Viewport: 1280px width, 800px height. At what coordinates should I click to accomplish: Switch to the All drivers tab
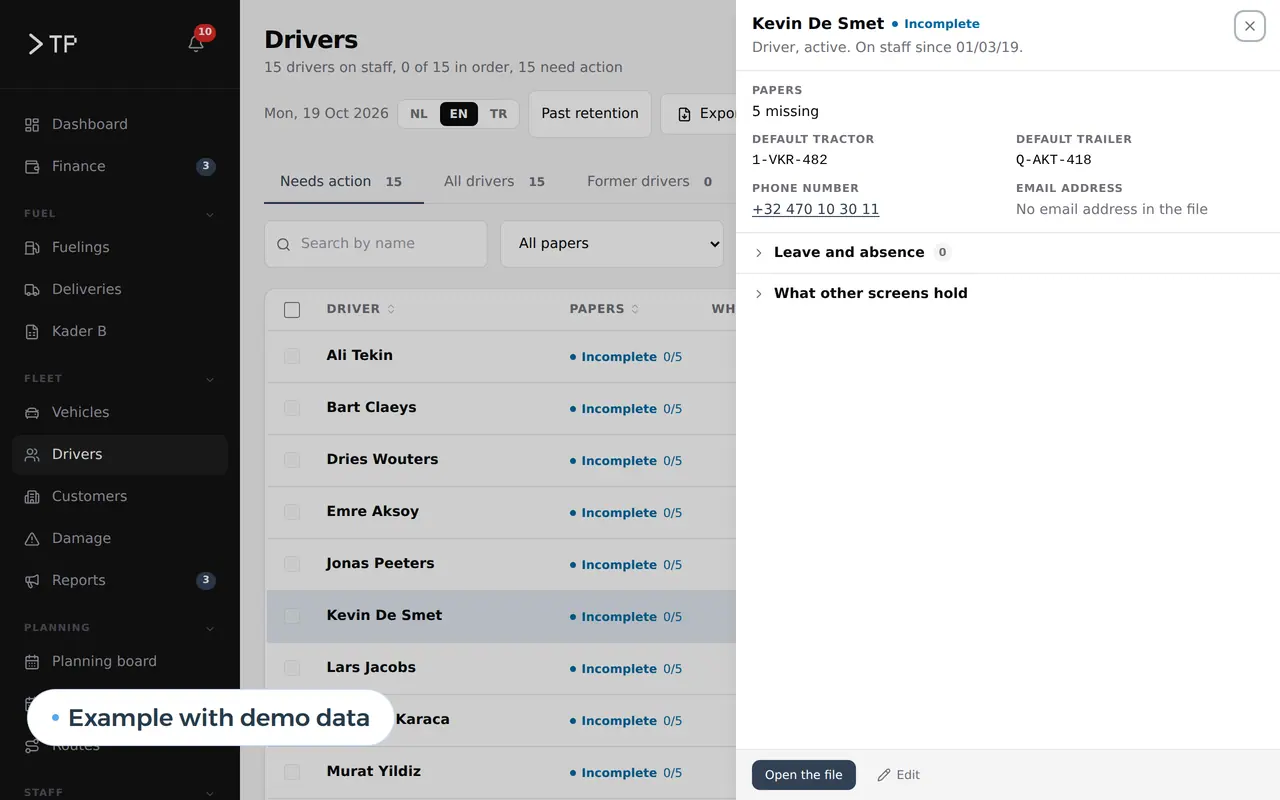495,182
